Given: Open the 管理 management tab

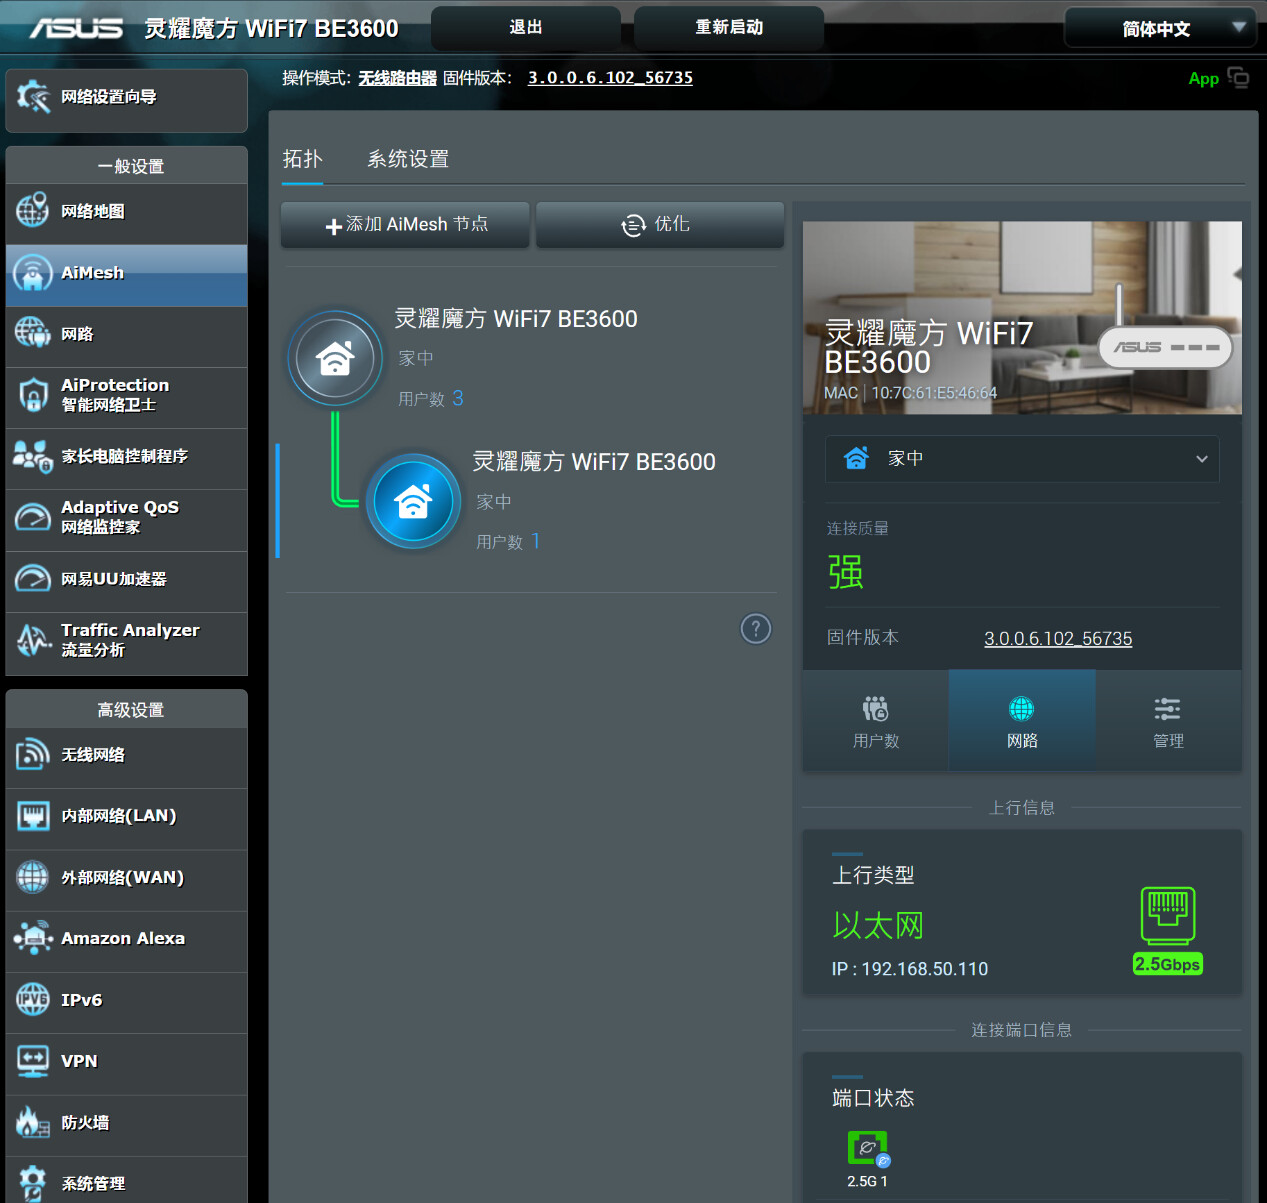Looking at the screenshot, I should (1168, 721).
